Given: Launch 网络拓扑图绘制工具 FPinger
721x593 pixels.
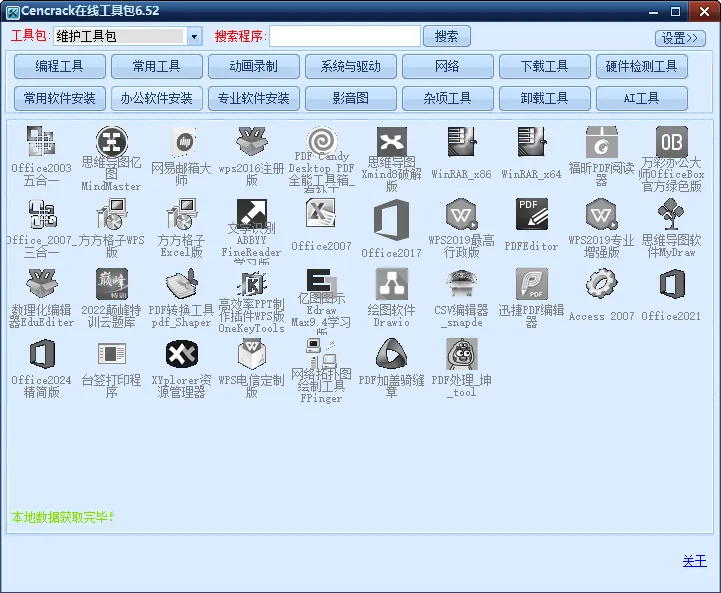Looking at the screenshot, I should pos(321,354).
